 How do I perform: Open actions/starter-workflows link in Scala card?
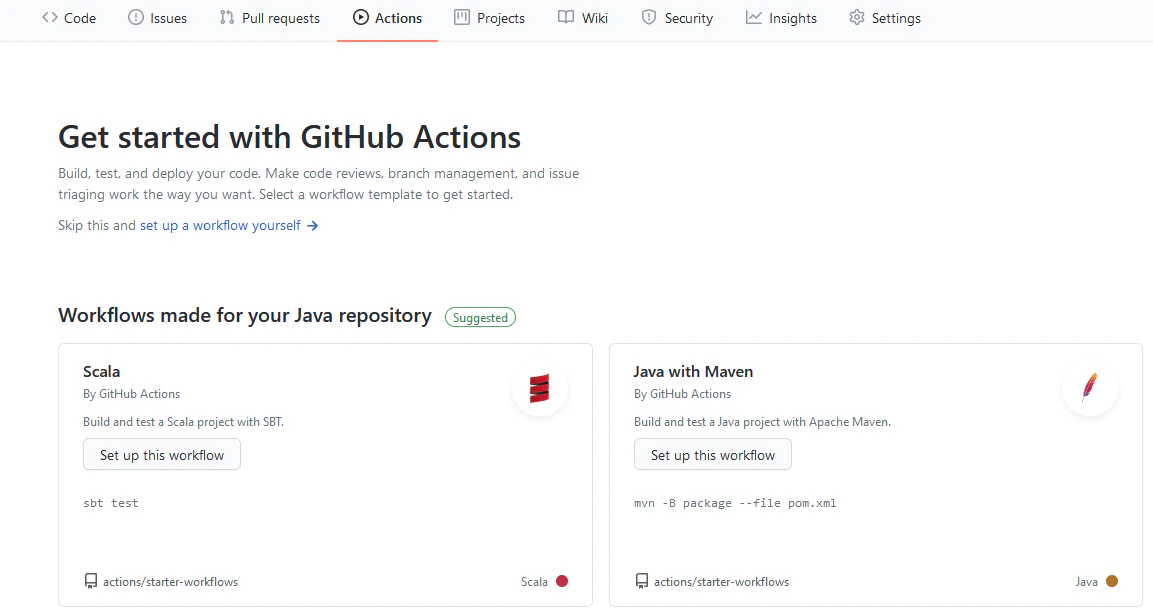pyautogui.click(x=171, y=582)
